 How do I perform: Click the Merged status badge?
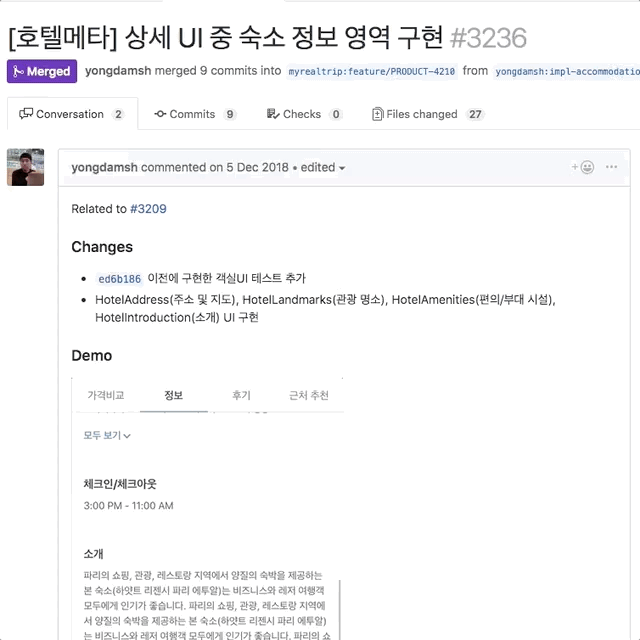point(42,71)
